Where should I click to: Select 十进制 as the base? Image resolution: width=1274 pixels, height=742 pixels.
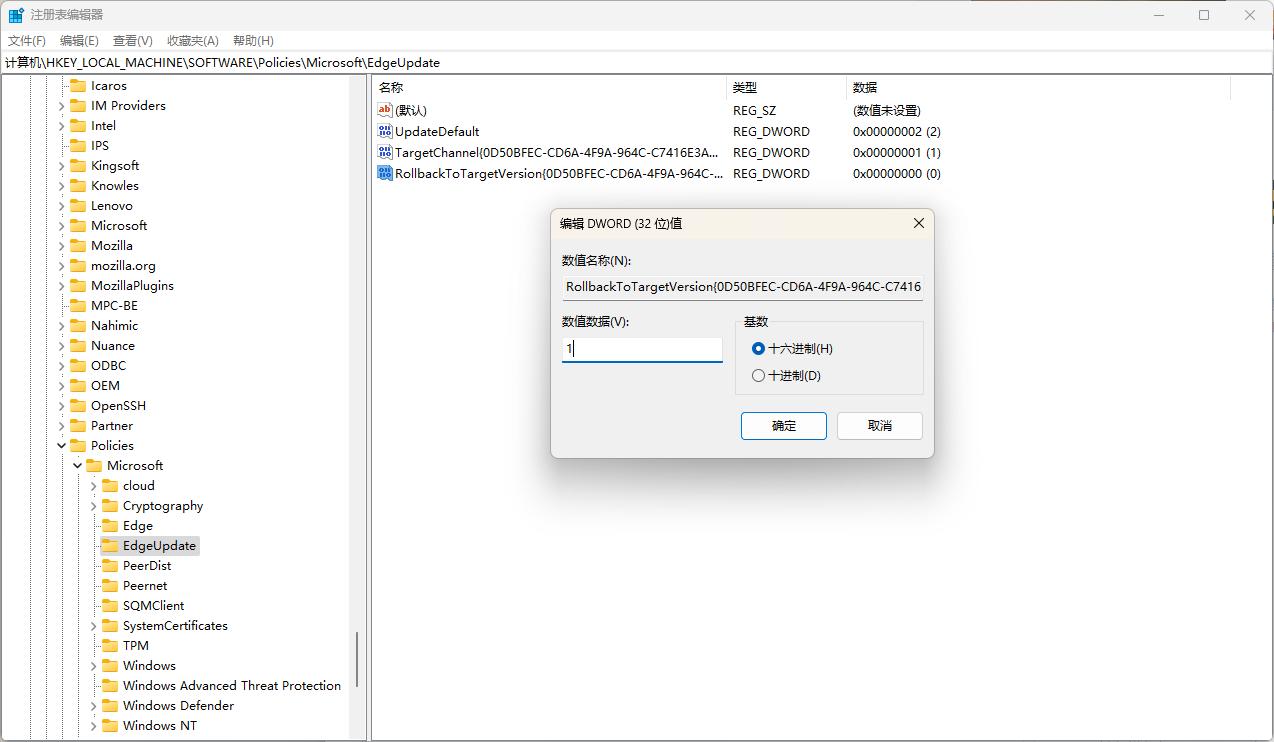[x=758, y=375]
